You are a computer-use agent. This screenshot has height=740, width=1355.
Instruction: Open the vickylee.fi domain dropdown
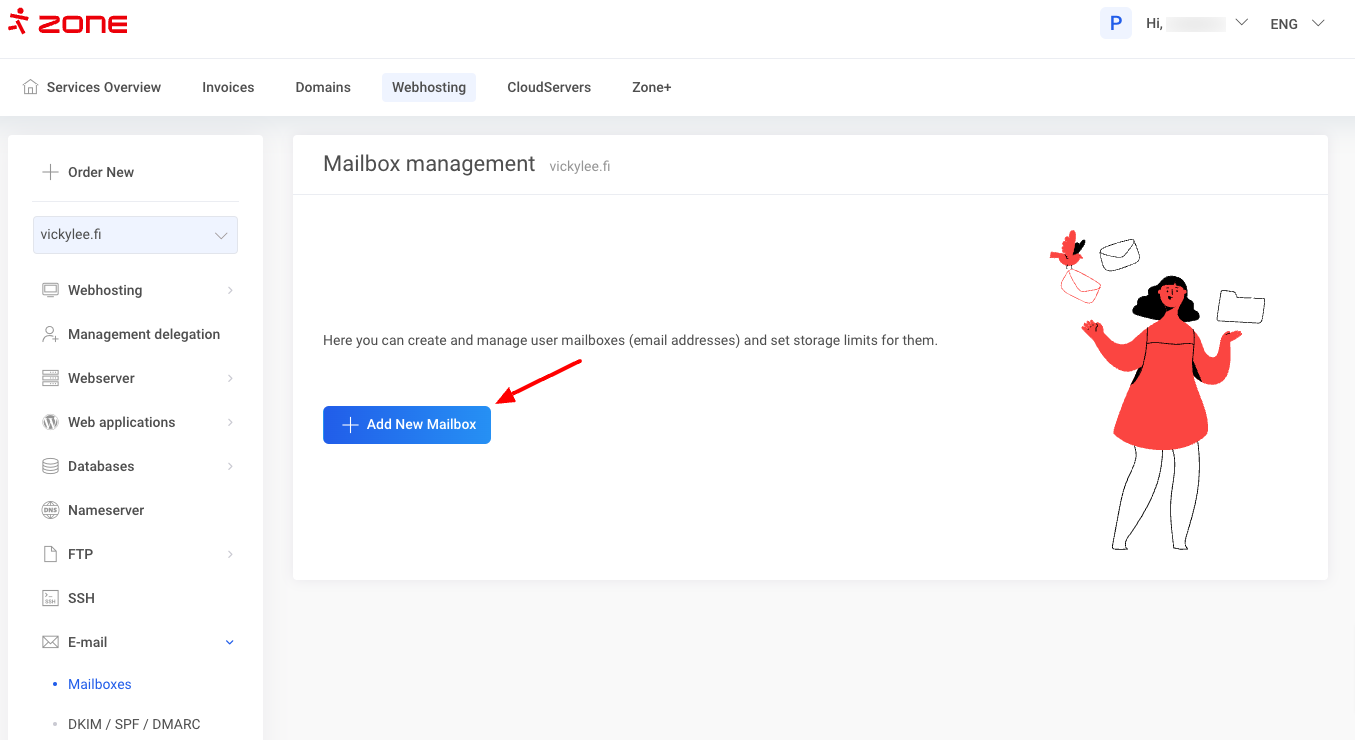click(x=135, y=235)
